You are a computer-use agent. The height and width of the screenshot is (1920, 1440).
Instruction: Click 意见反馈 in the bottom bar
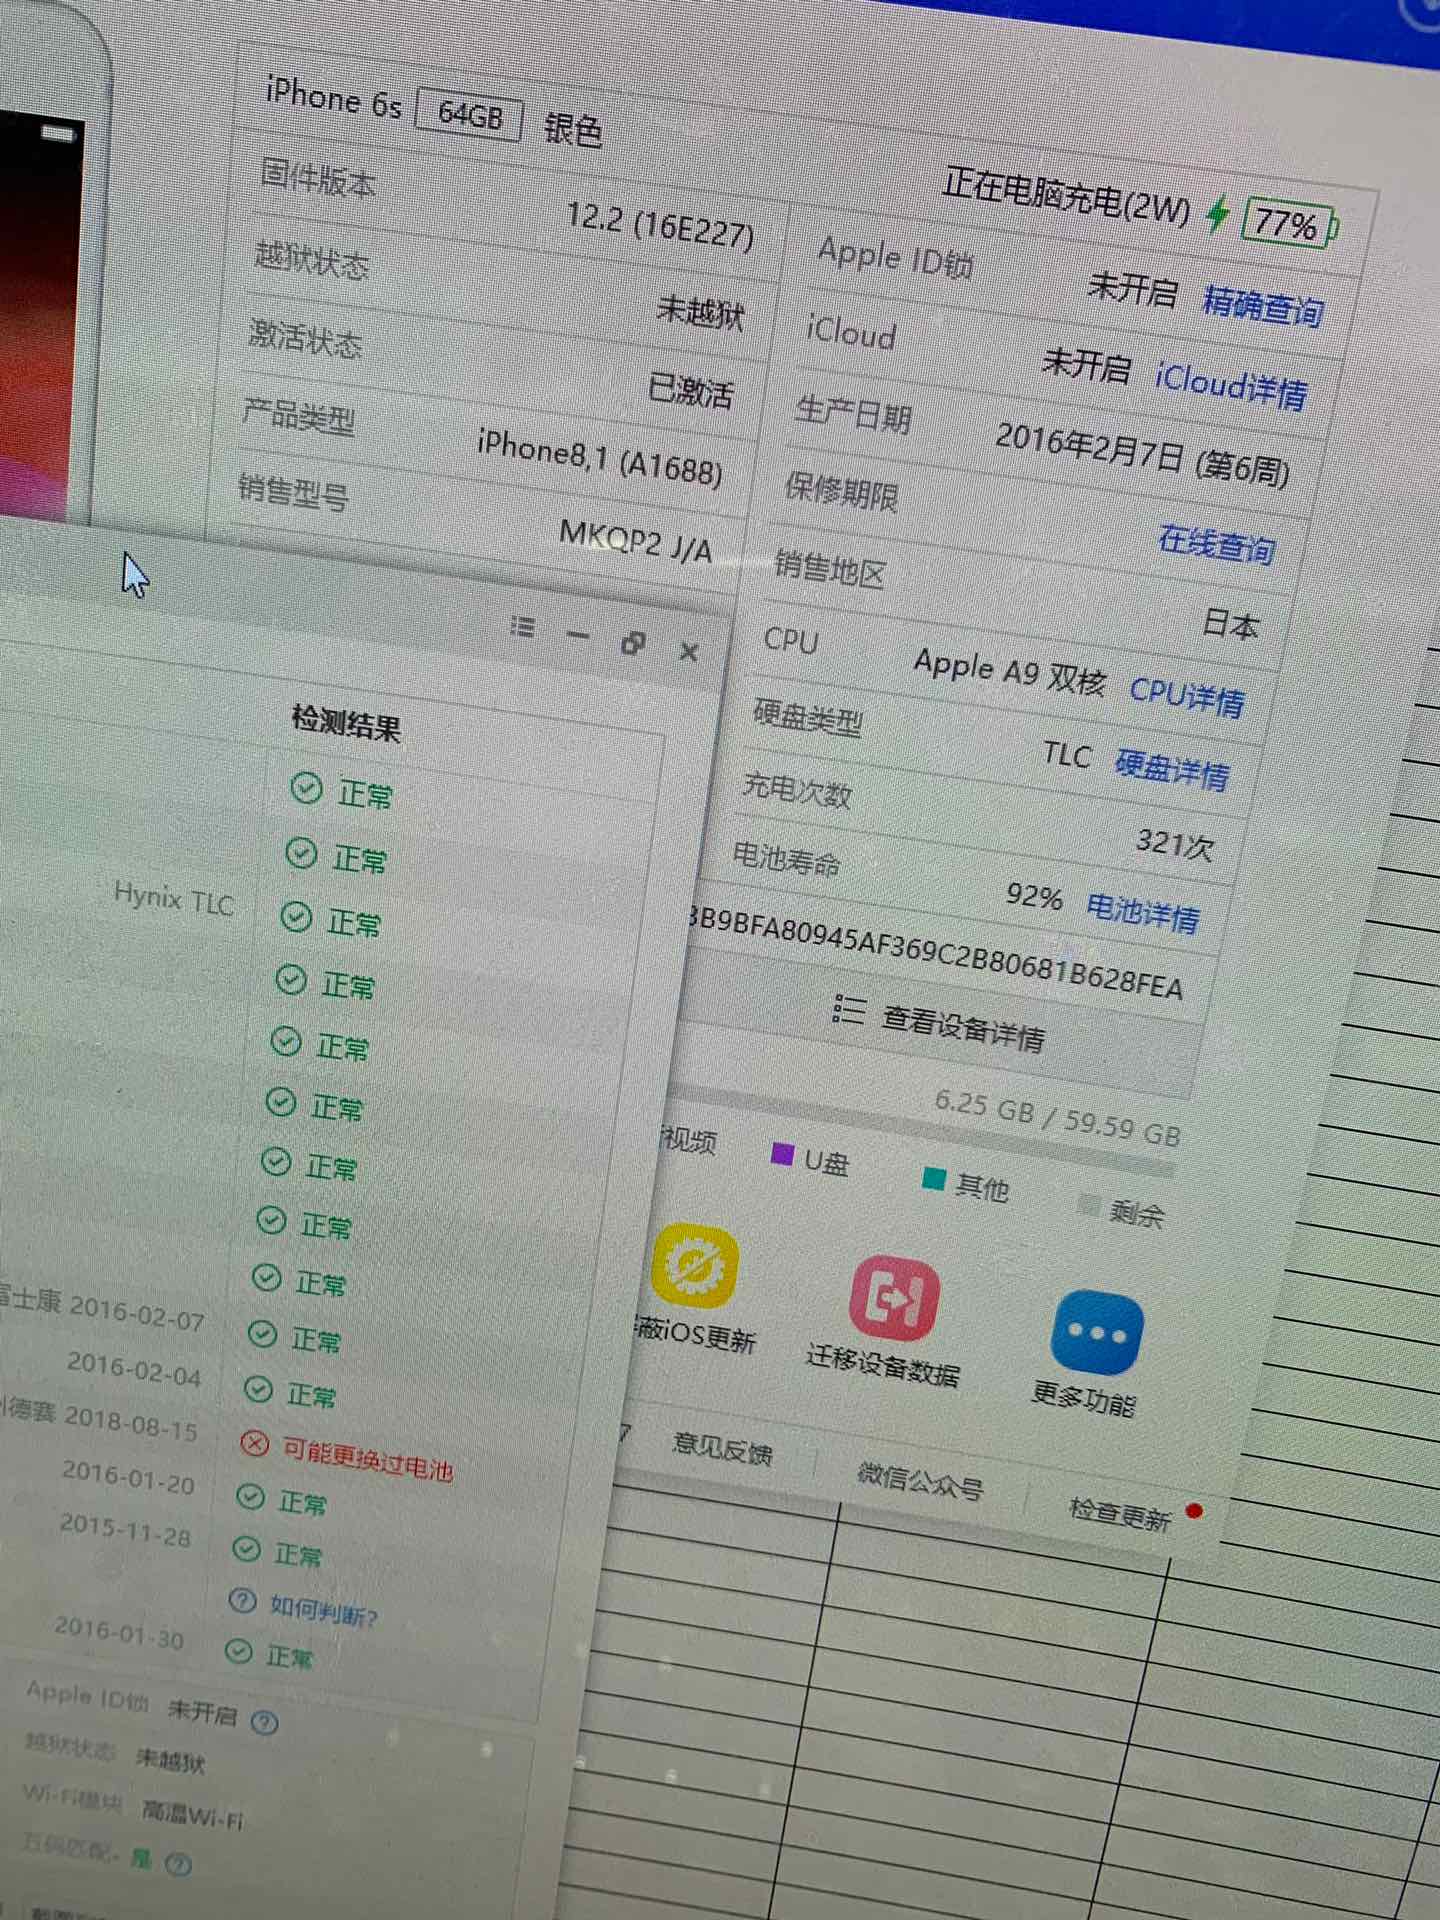pos(722,1447)
